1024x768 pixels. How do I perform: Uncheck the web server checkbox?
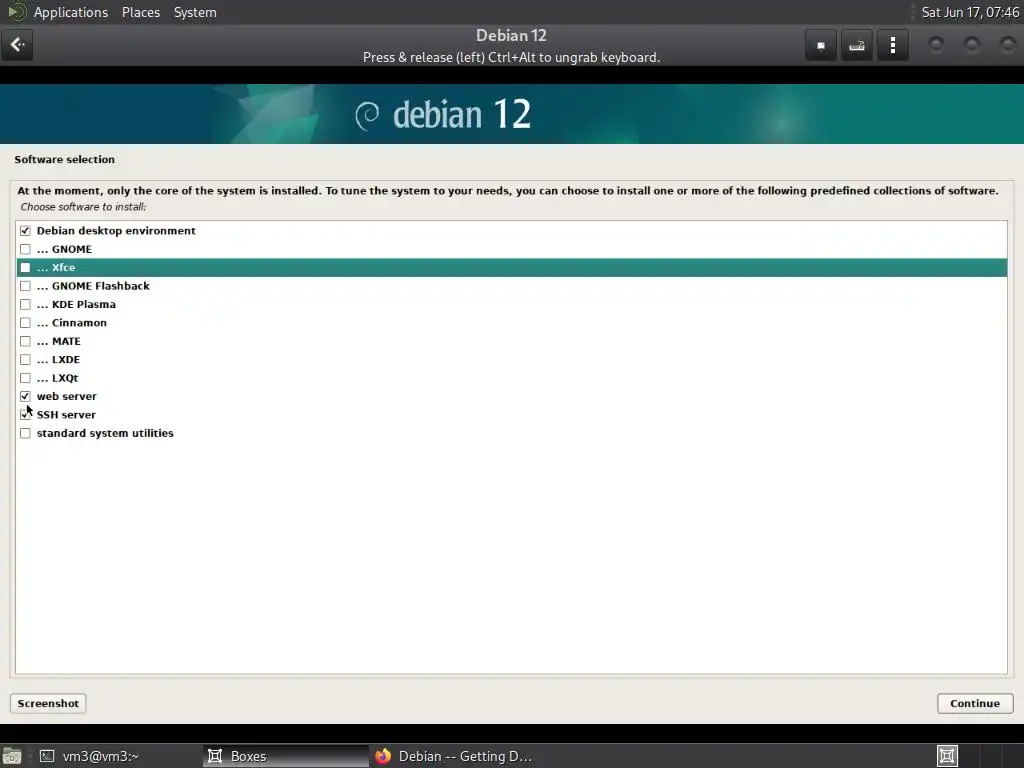25,396
